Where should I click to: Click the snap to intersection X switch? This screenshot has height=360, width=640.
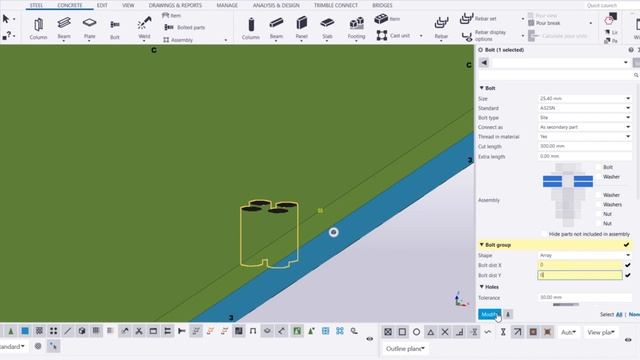click(445, 332)
